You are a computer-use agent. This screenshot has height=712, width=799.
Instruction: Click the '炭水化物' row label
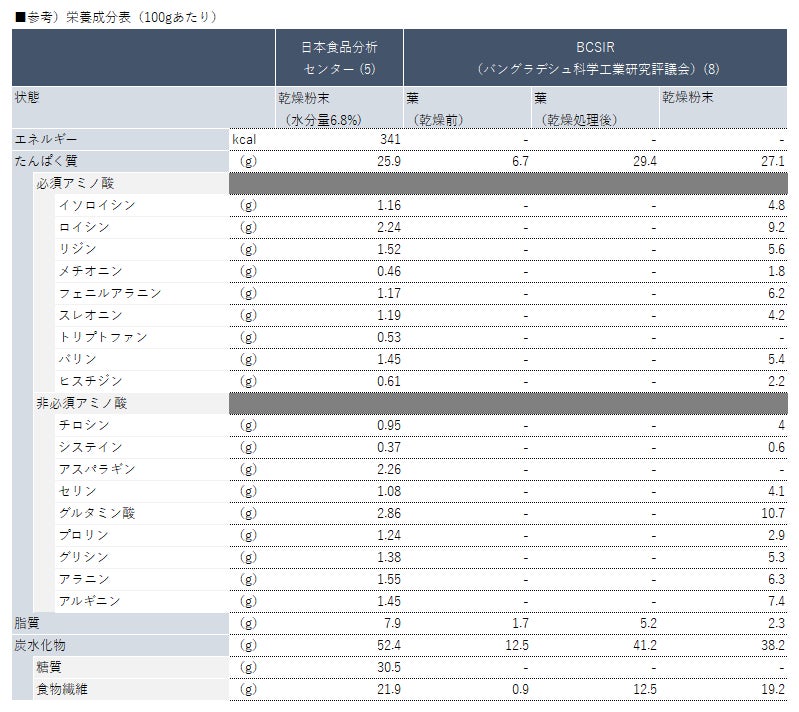click(40, 645)
